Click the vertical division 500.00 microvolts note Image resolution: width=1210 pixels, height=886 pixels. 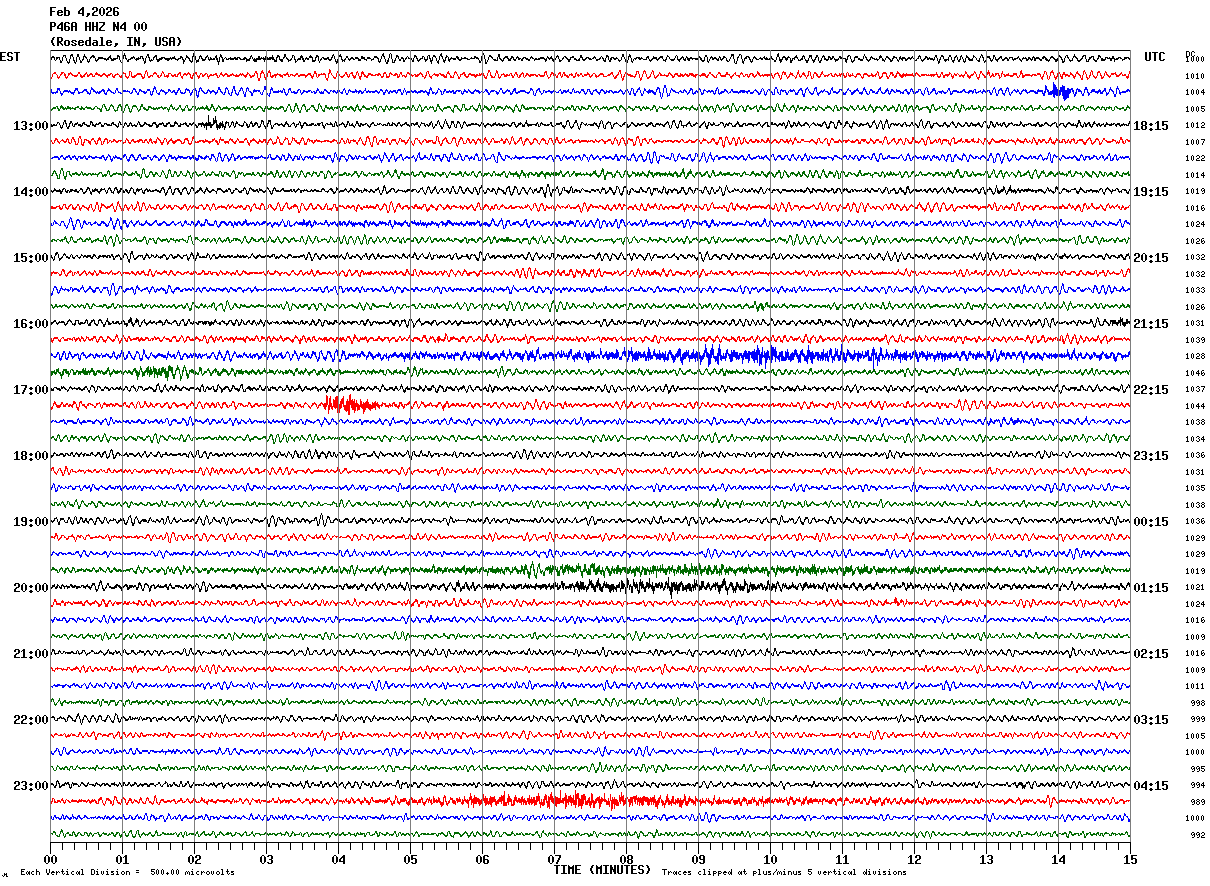127,872
